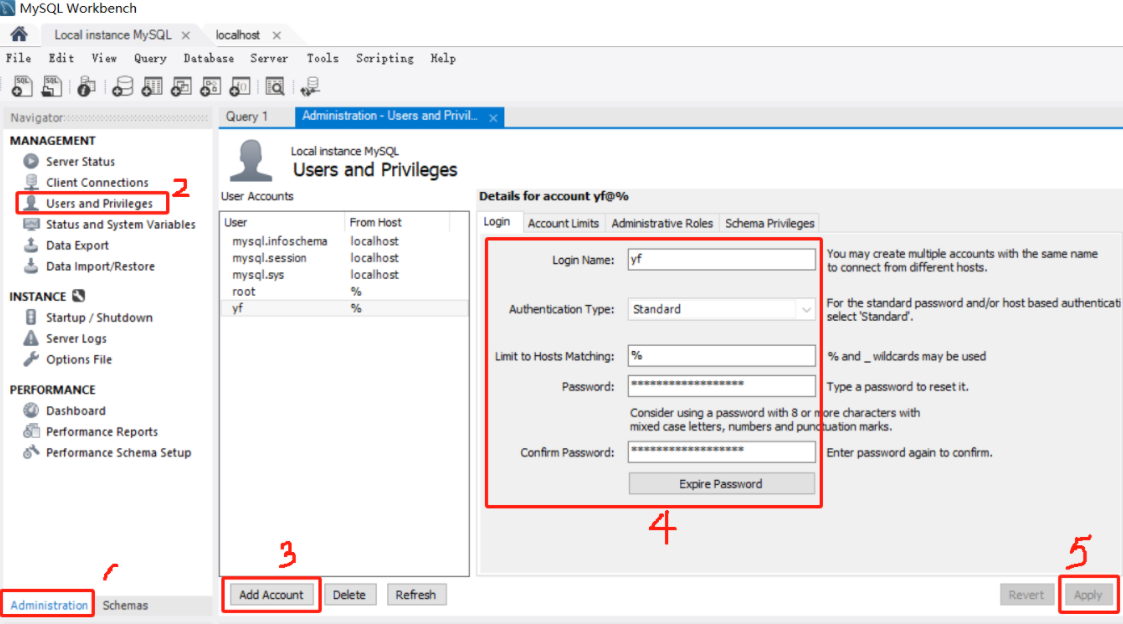Focus Limit to Hosts Matching field
This screenshot has height=624, width=1123.
pos(721,355)
